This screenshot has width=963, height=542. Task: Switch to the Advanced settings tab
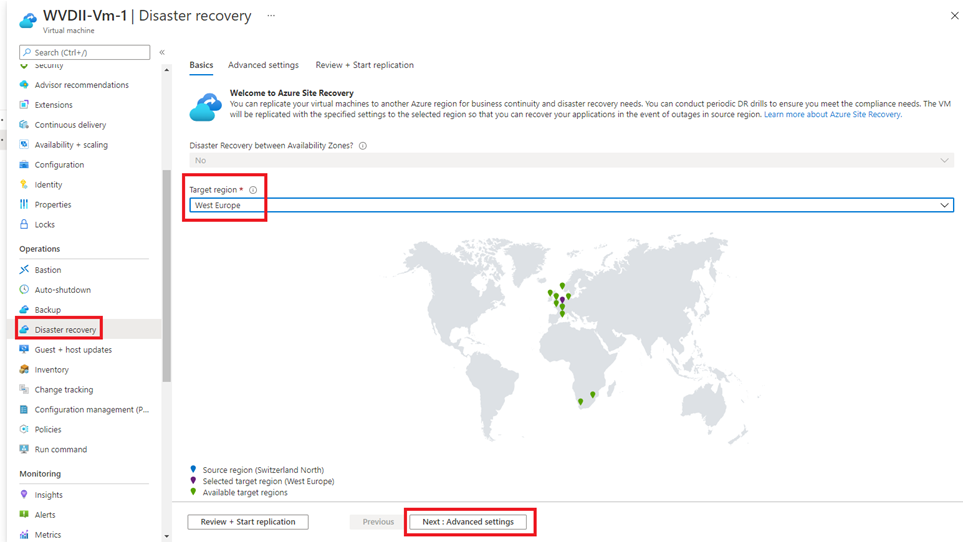263,65
